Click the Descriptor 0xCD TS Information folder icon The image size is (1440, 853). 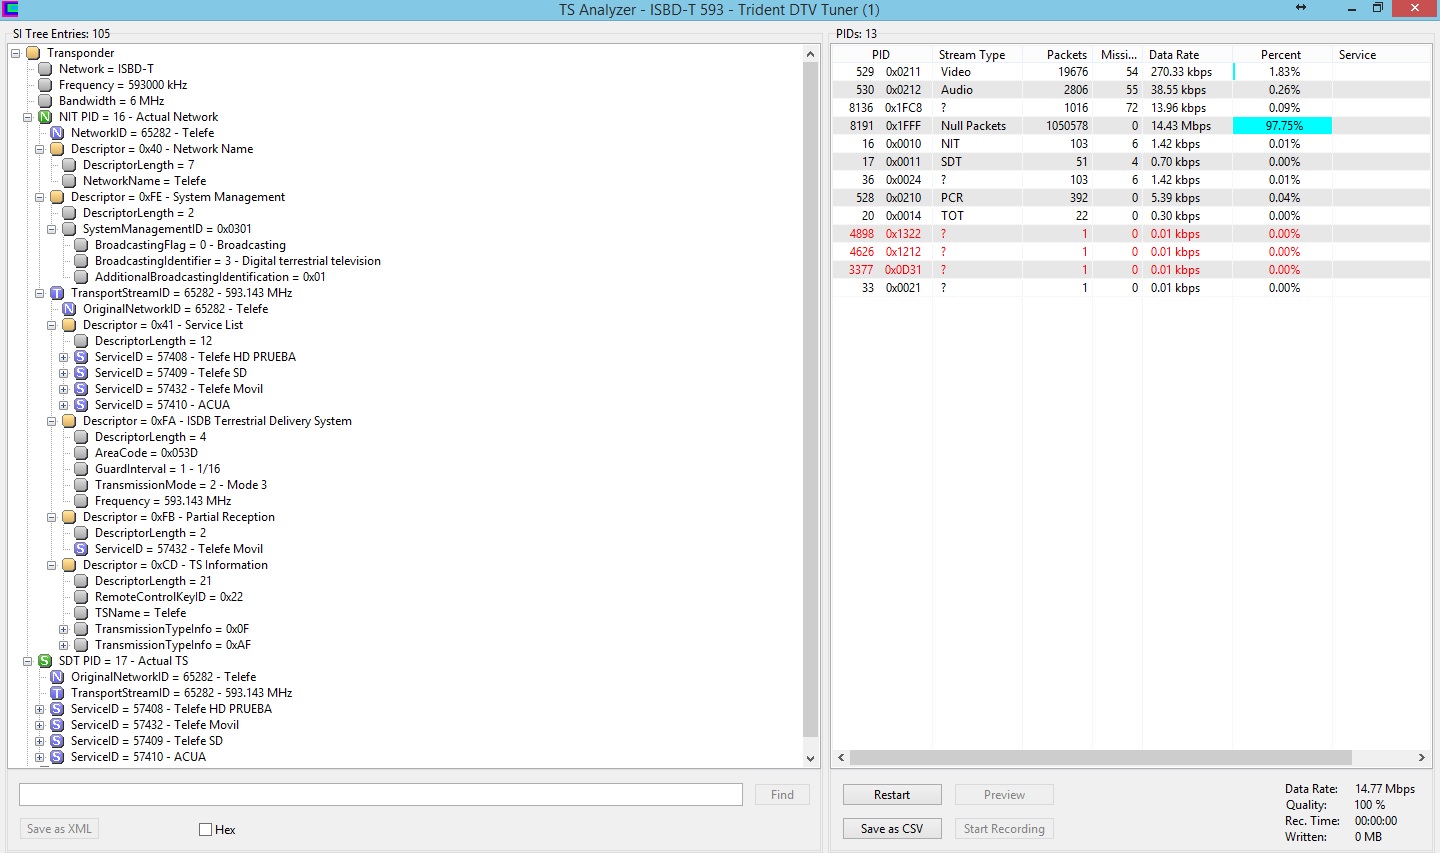coord(69,565)
